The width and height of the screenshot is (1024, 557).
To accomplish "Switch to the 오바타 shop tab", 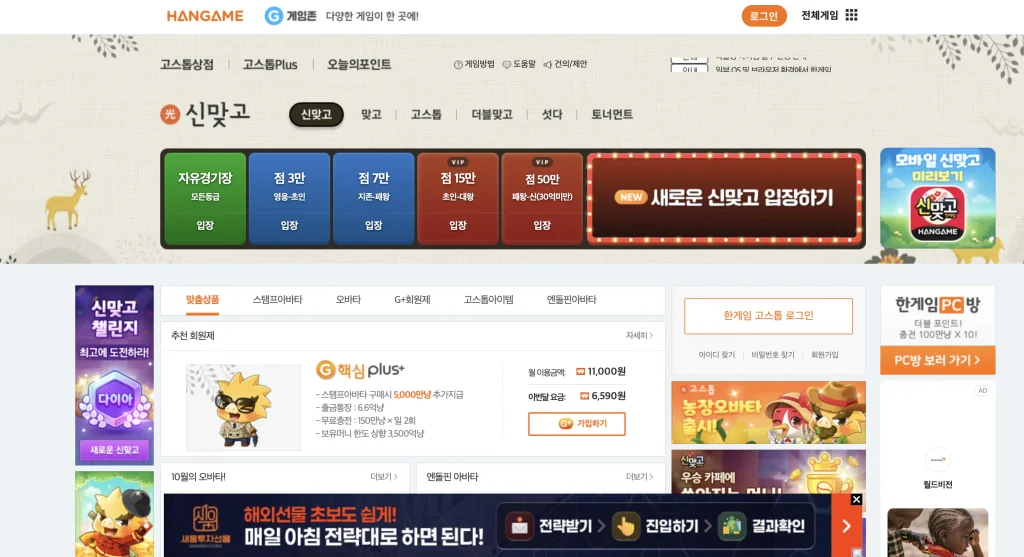I will pos(348,300).
